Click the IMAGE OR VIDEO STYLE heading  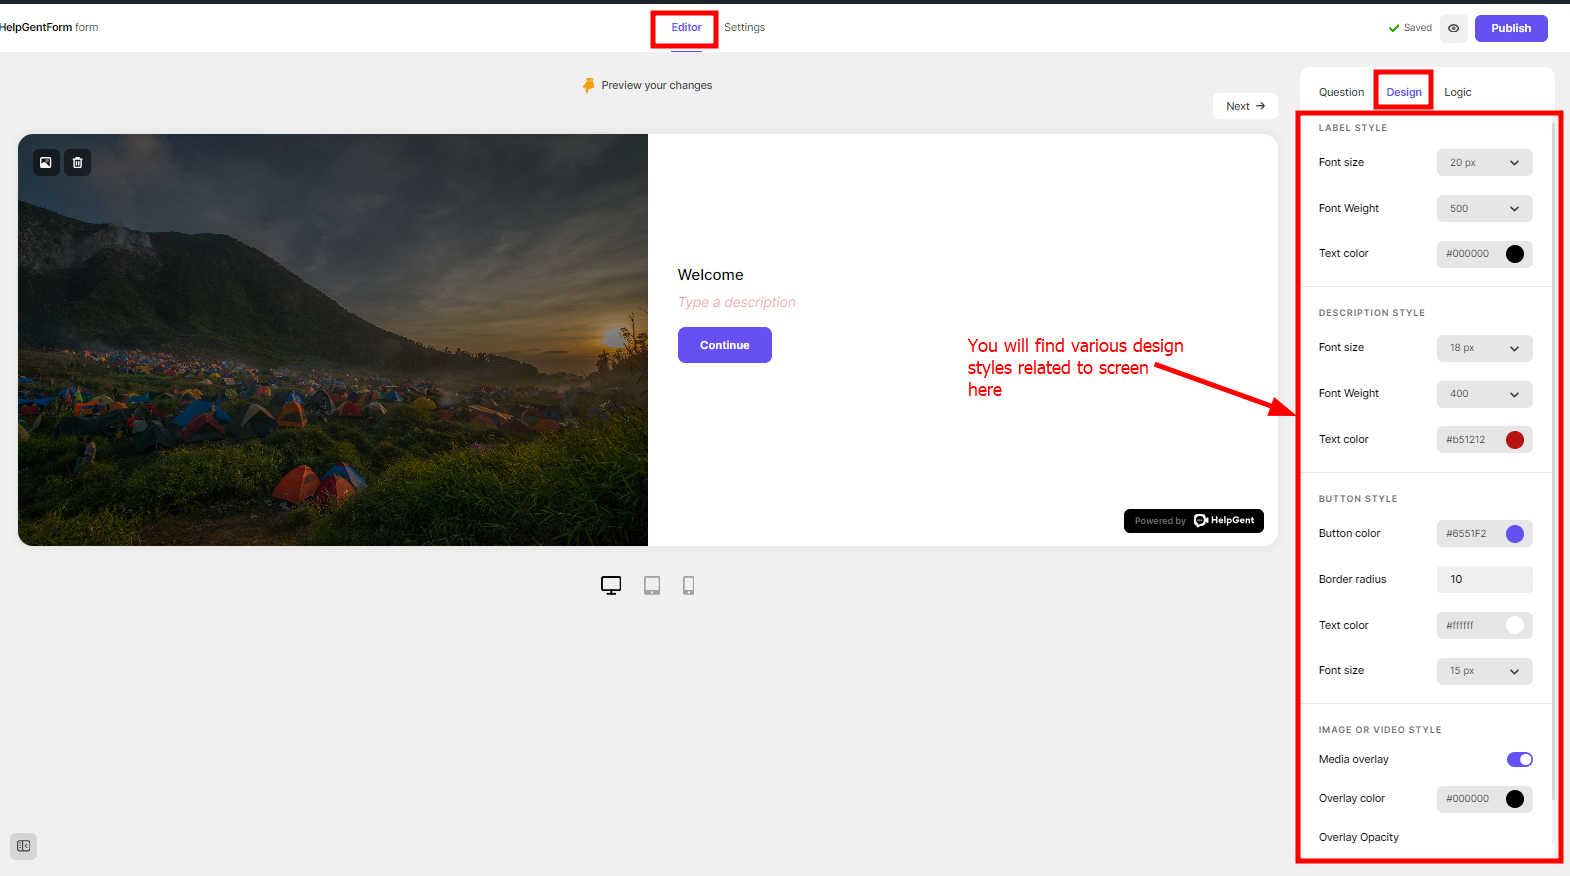coord(1380,730)
